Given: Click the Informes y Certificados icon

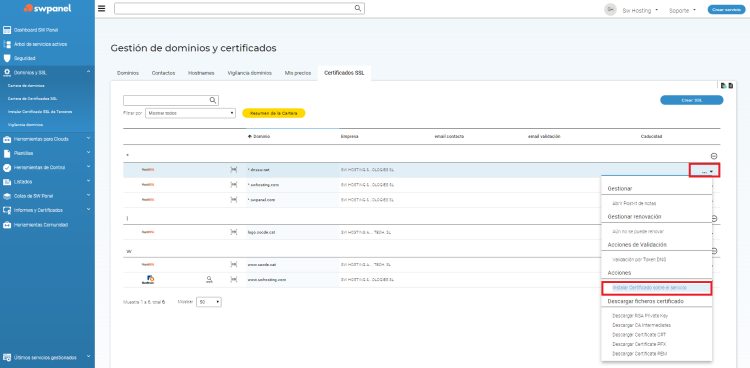Looking at the screenshot, I should click(7, 210).
